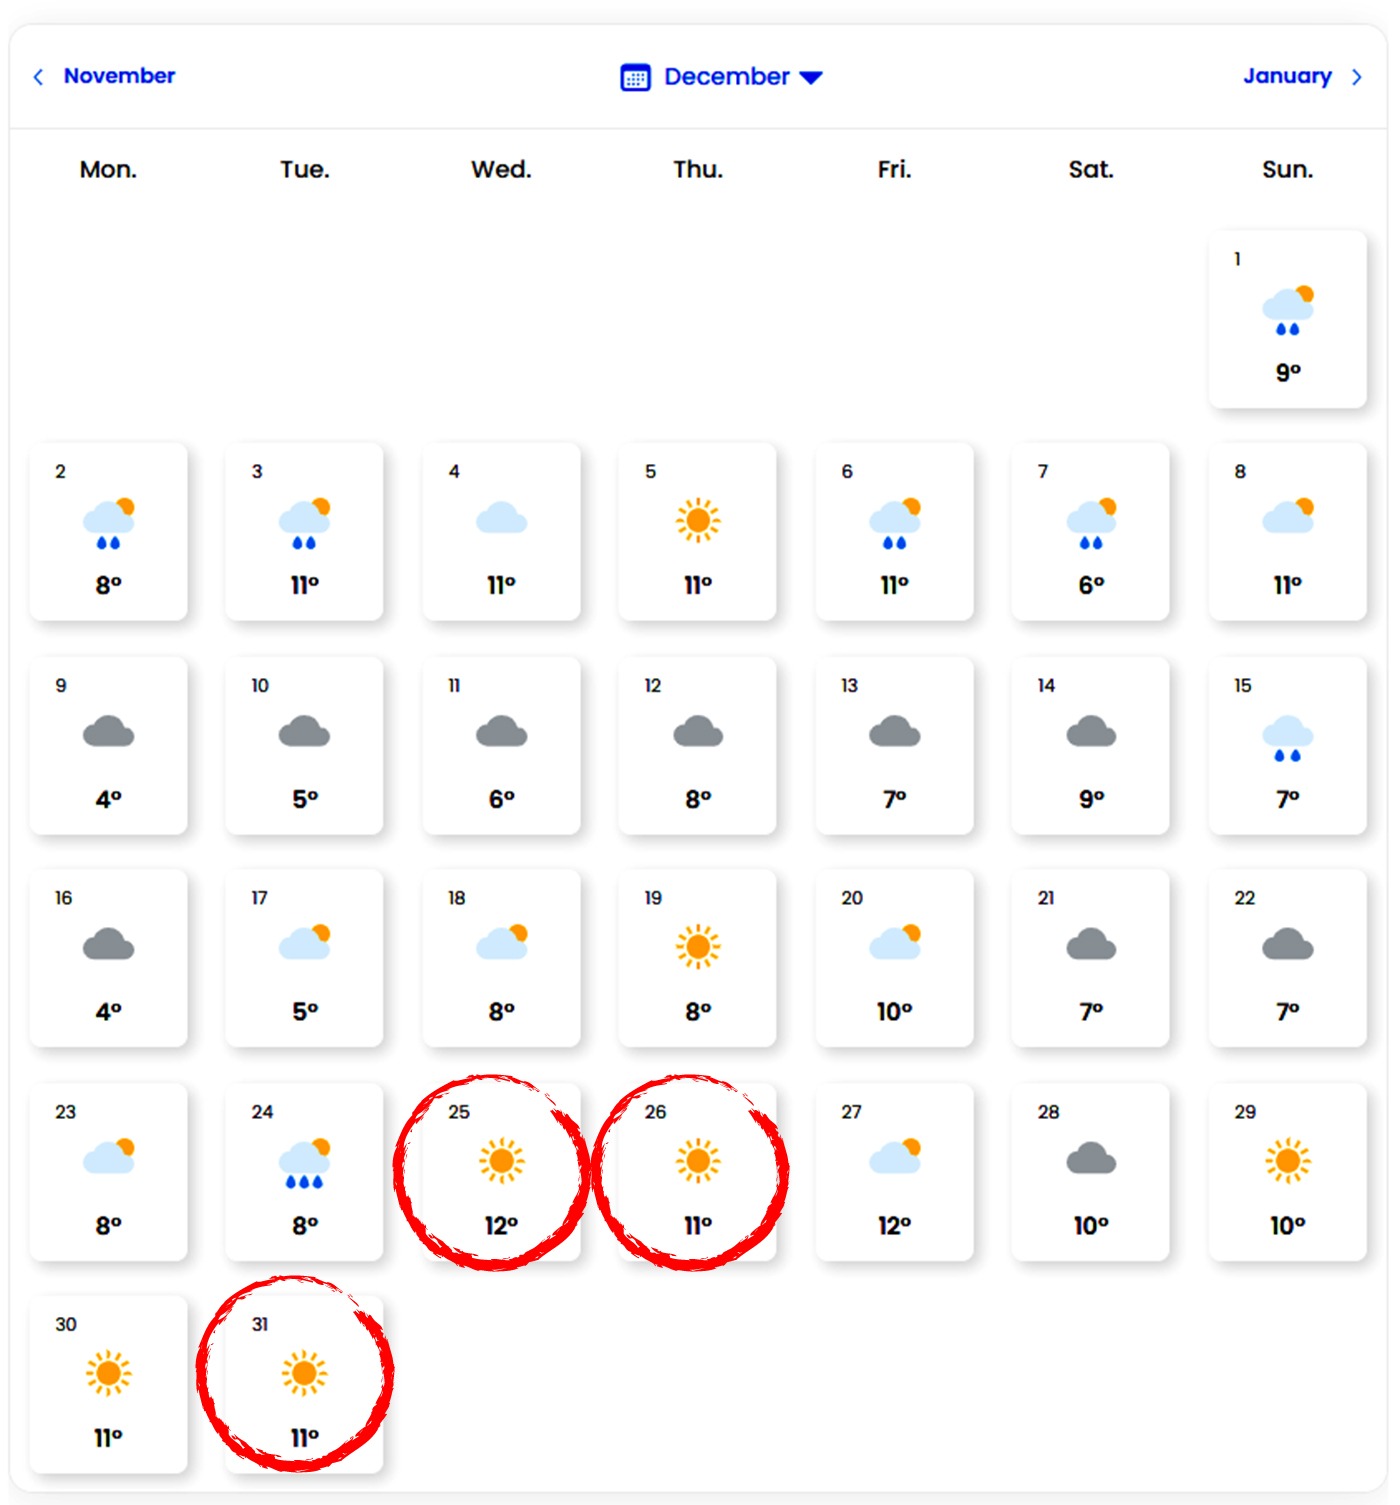Open the December month dropdown
This screenshot has width=1400, height=1505.
coord(811,77)
